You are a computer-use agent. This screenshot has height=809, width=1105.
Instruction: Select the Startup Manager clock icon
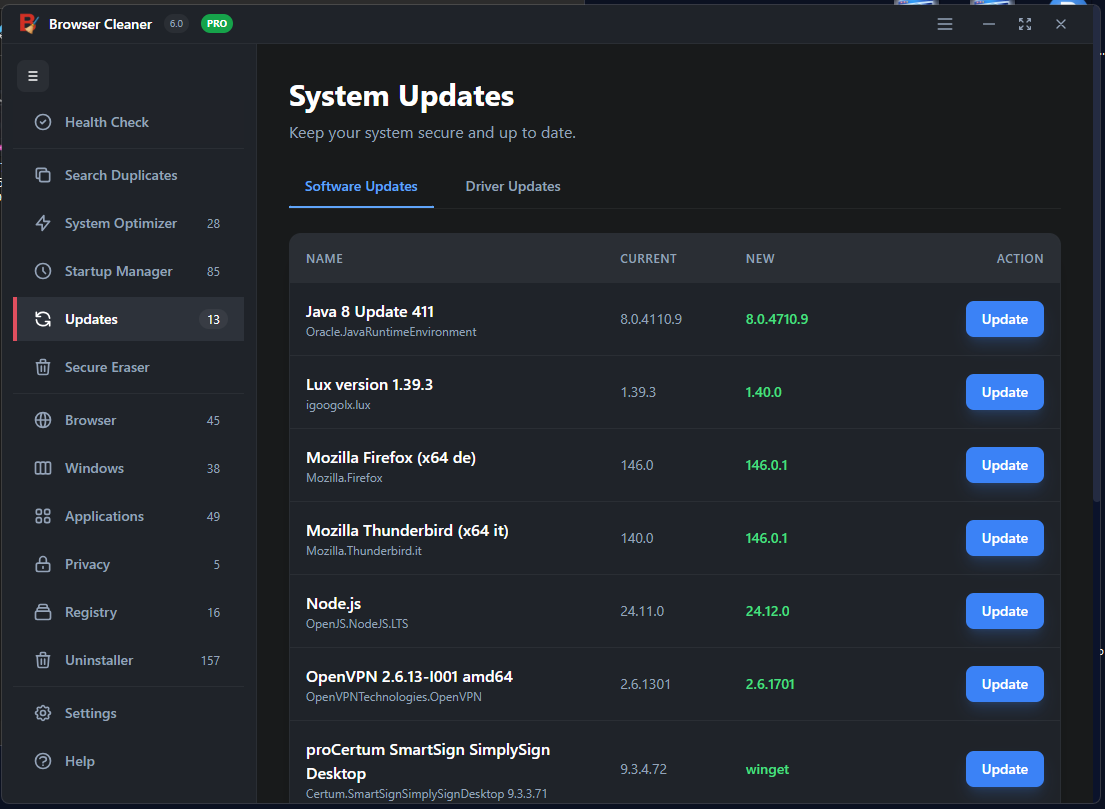(x=43, y=271)
